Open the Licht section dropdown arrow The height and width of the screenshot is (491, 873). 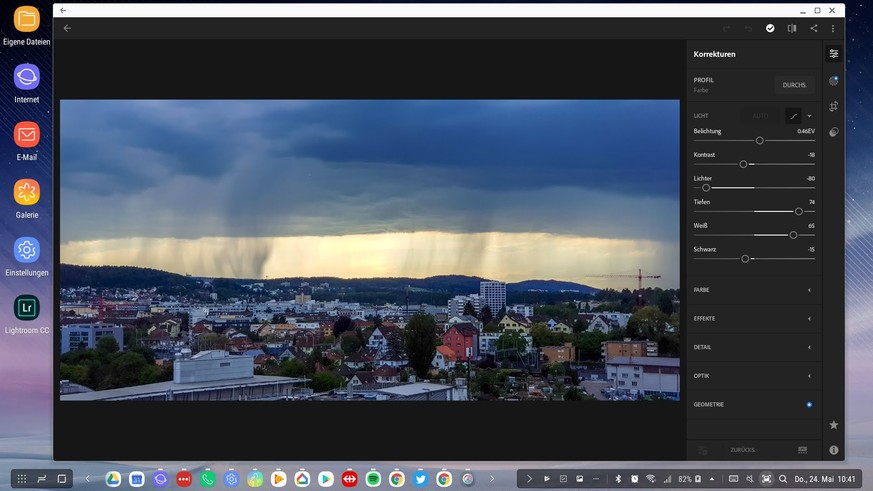tap(809, 116)
